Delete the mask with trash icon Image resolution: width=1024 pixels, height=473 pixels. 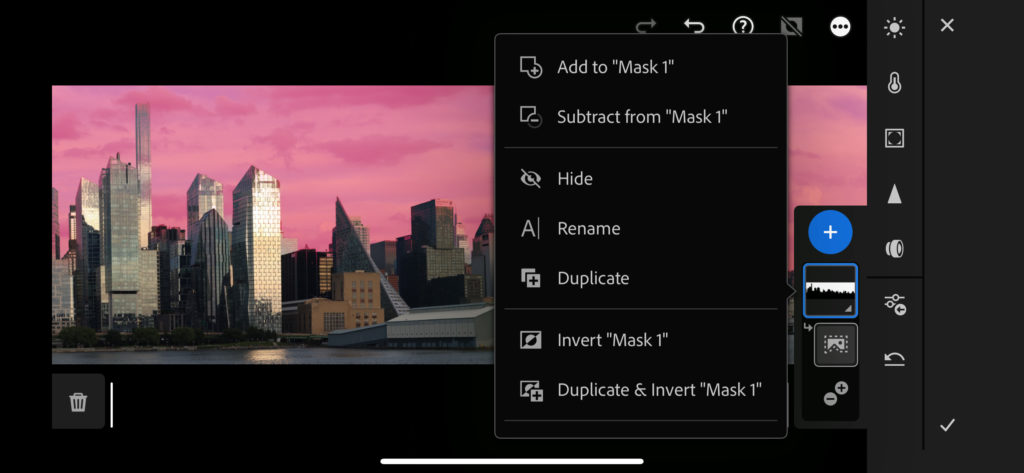78,402
